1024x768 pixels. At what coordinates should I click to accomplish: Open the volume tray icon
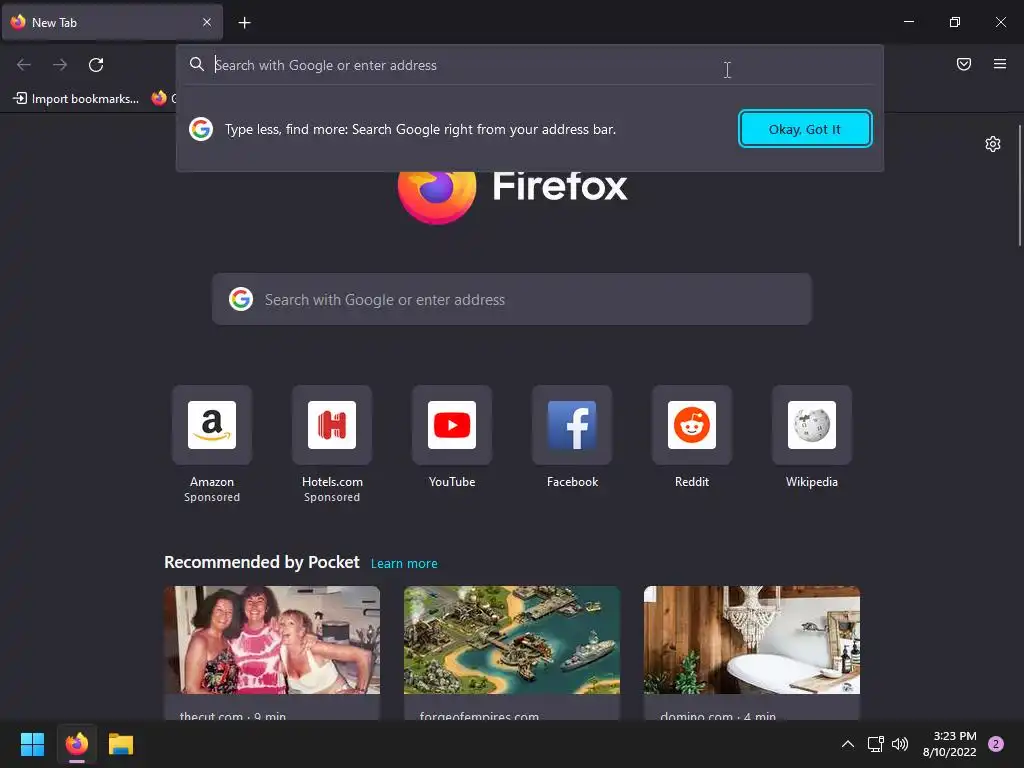(900, 744)
